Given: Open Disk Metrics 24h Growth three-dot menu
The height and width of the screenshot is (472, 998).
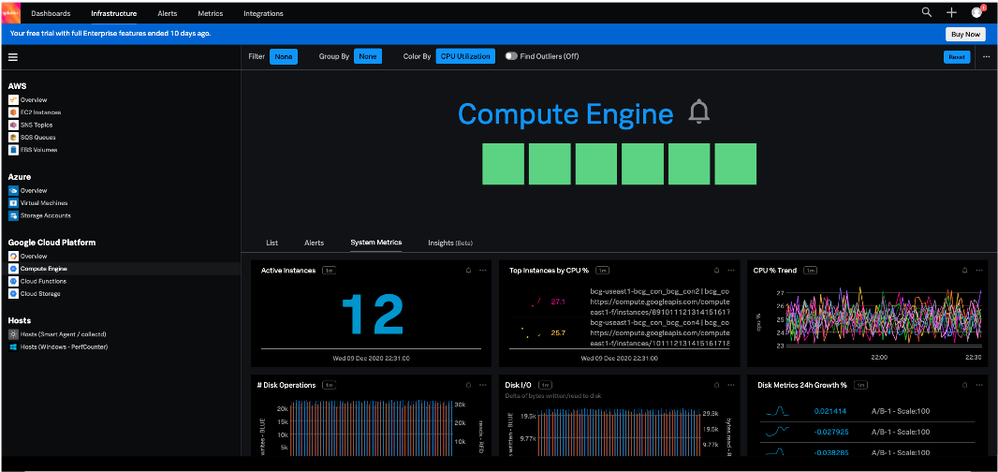Looking at the screenshot, I should [979, 385].
